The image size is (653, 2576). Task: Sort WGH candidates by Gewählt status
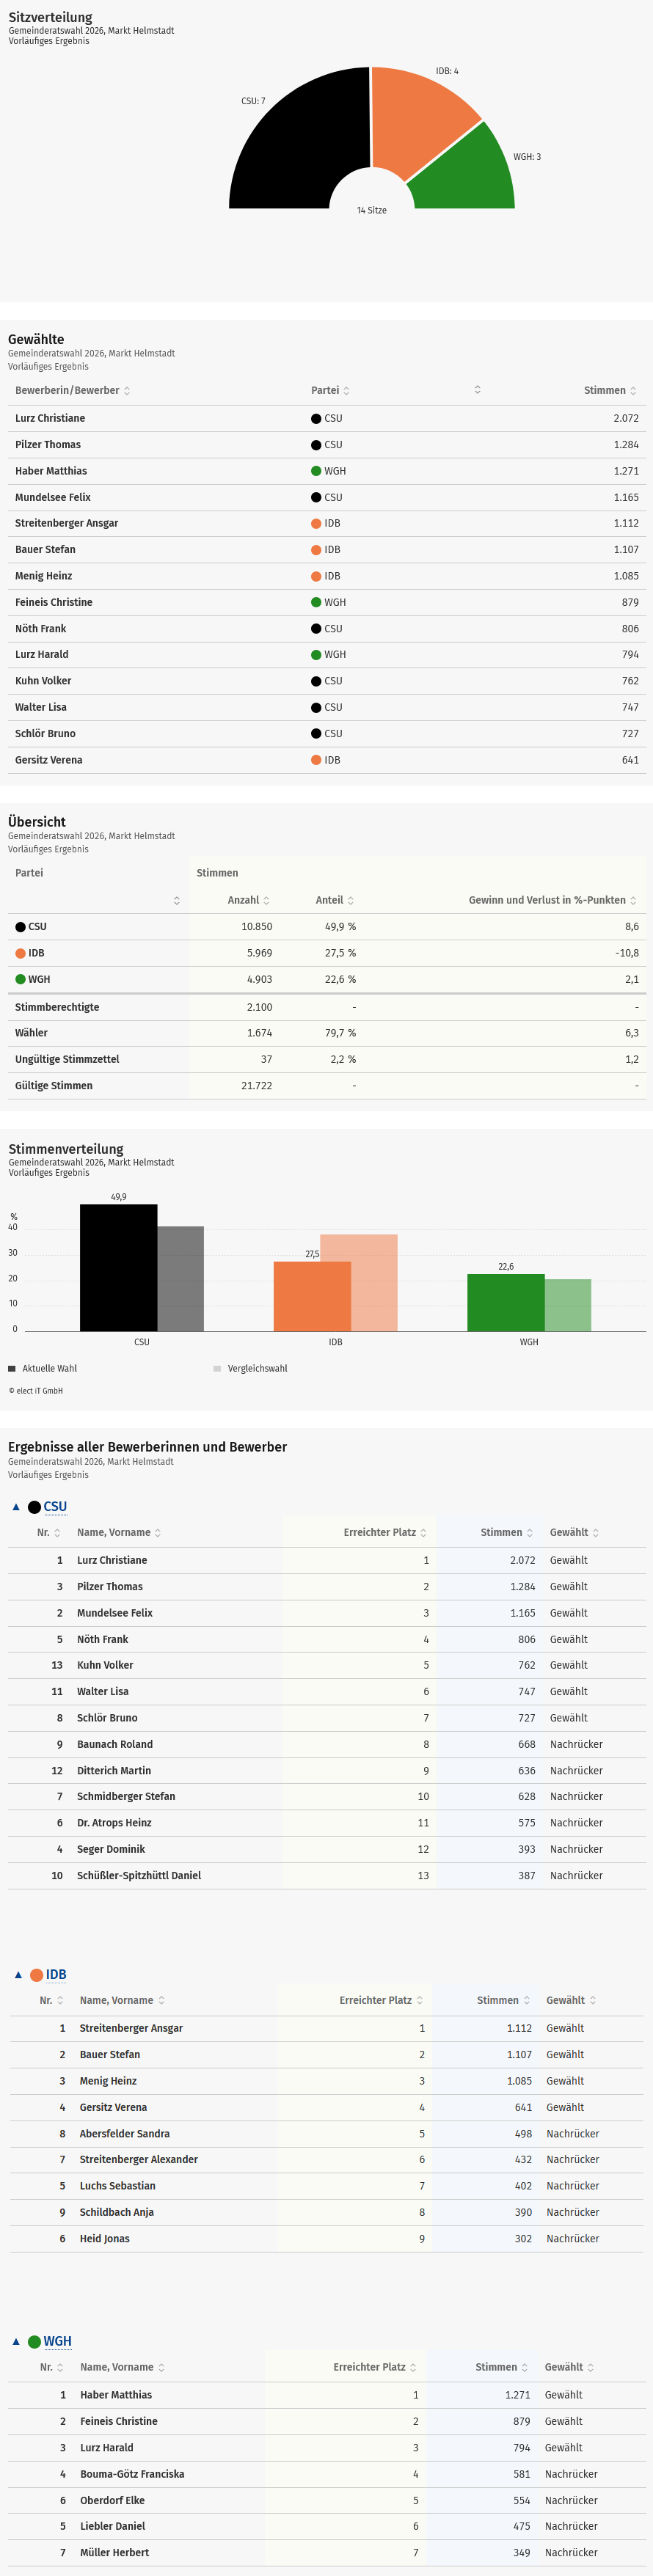[x=569, y=2368]
